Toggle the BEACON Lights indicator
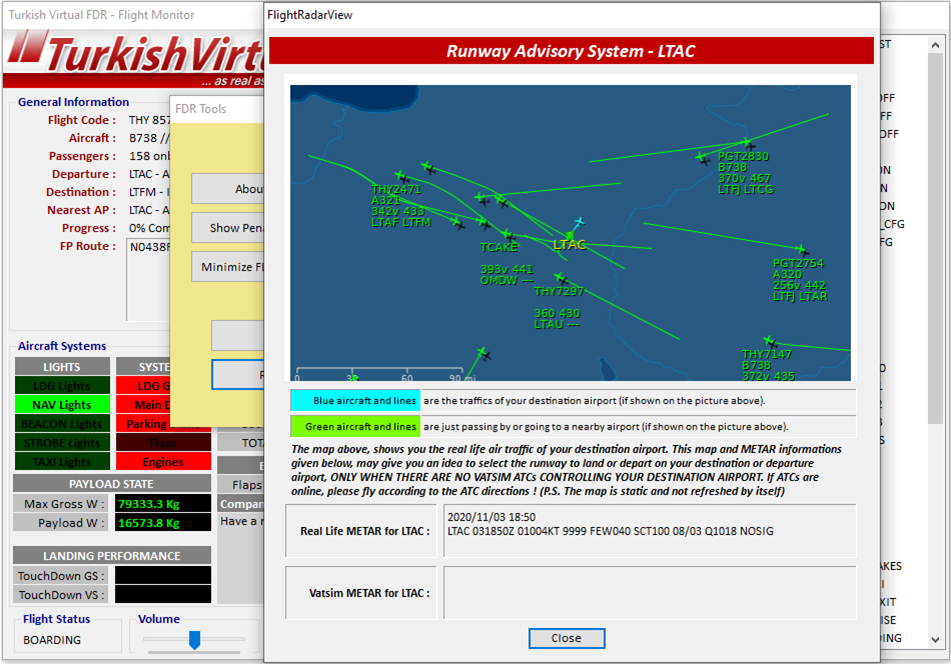 62,424
